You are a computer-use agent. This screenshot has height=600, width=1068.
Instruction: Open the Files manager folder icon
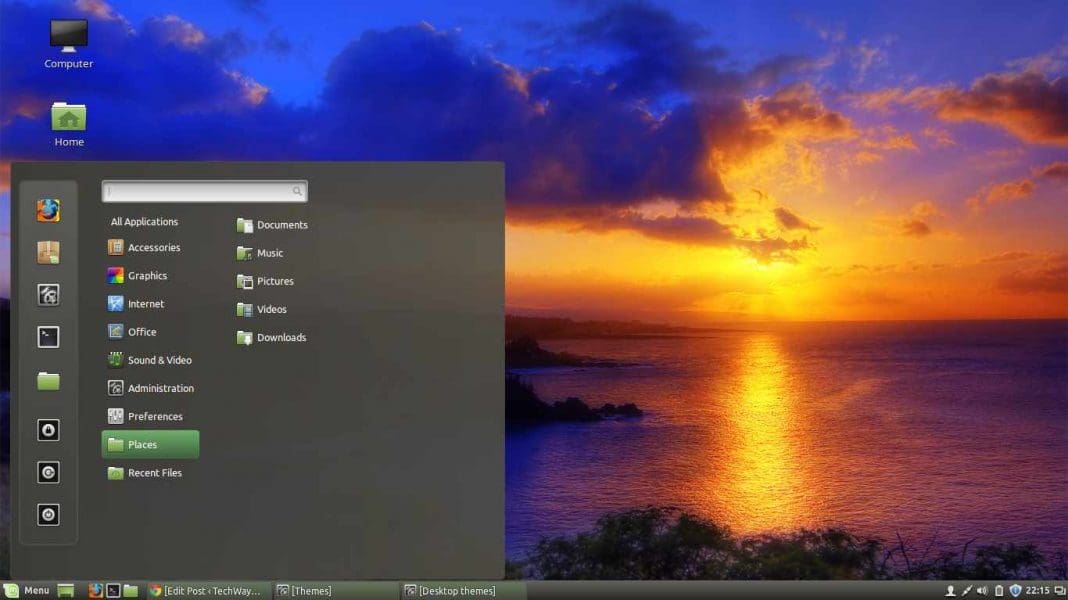click(x=47, y=380)
